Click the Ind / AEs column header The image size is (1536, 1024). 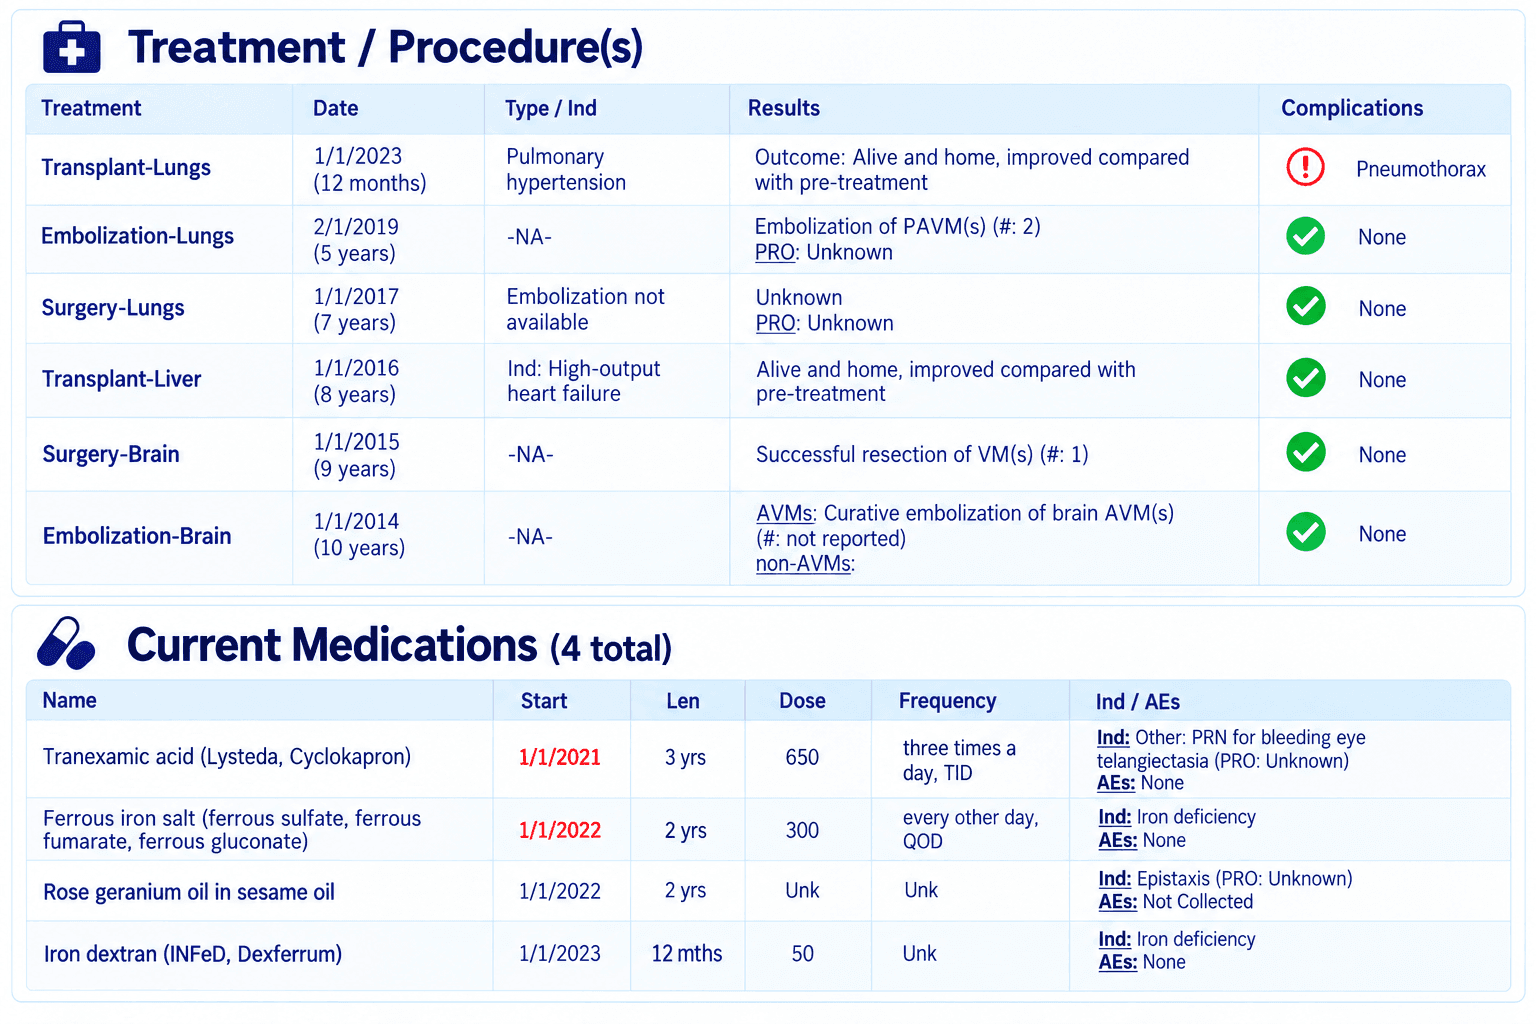pyautogui.click(x=1138, y=702)
